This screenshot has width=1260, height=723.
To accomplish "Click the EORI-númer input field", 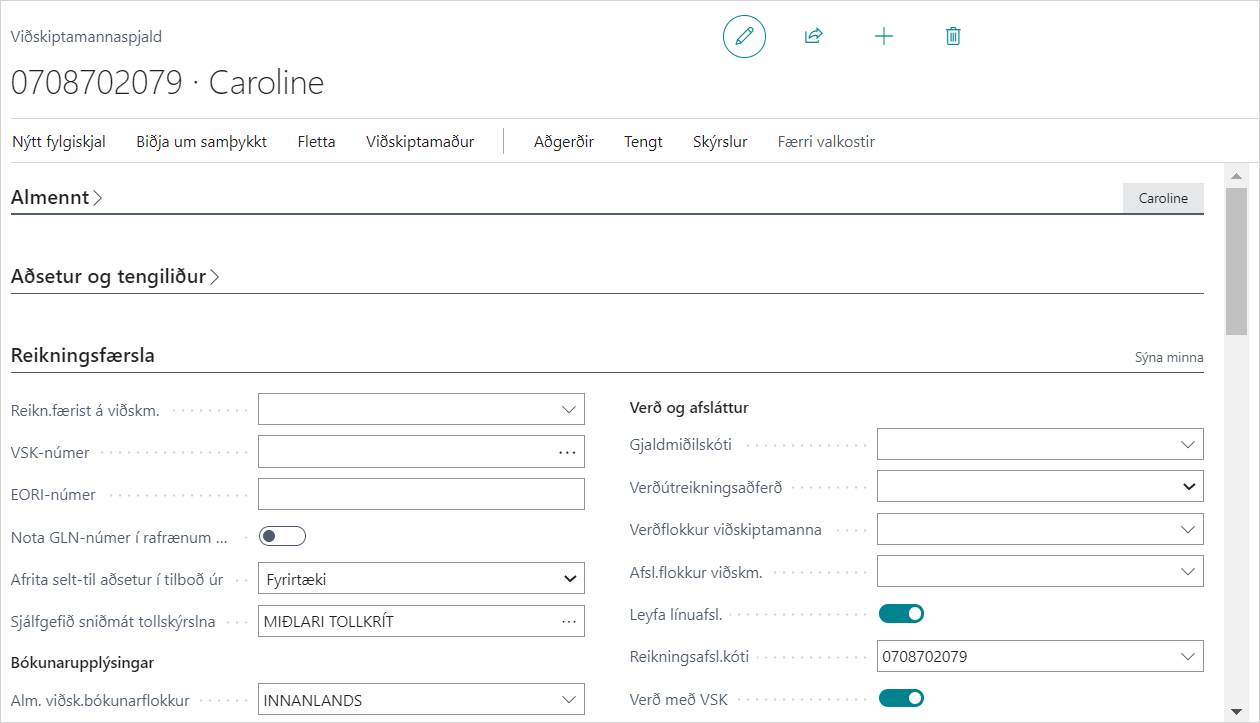I will (x=421, y=494).
